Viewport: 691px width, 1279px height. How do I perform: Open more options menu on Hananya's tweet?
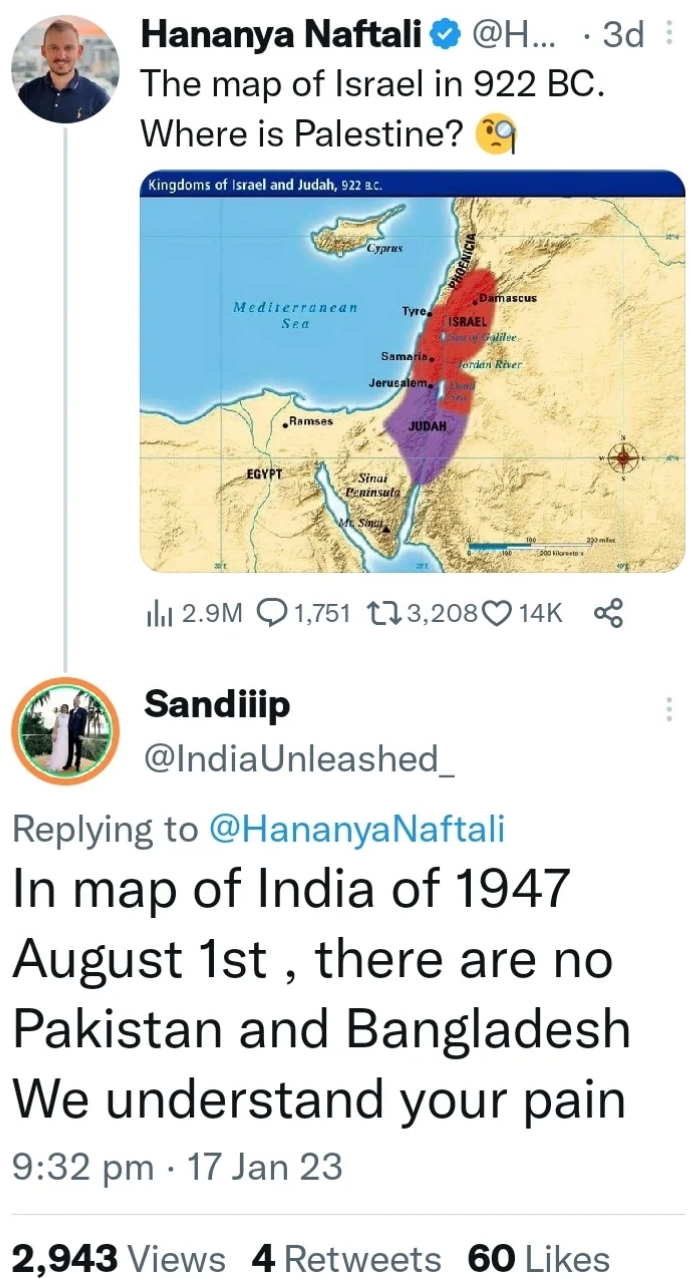(668, 36)
